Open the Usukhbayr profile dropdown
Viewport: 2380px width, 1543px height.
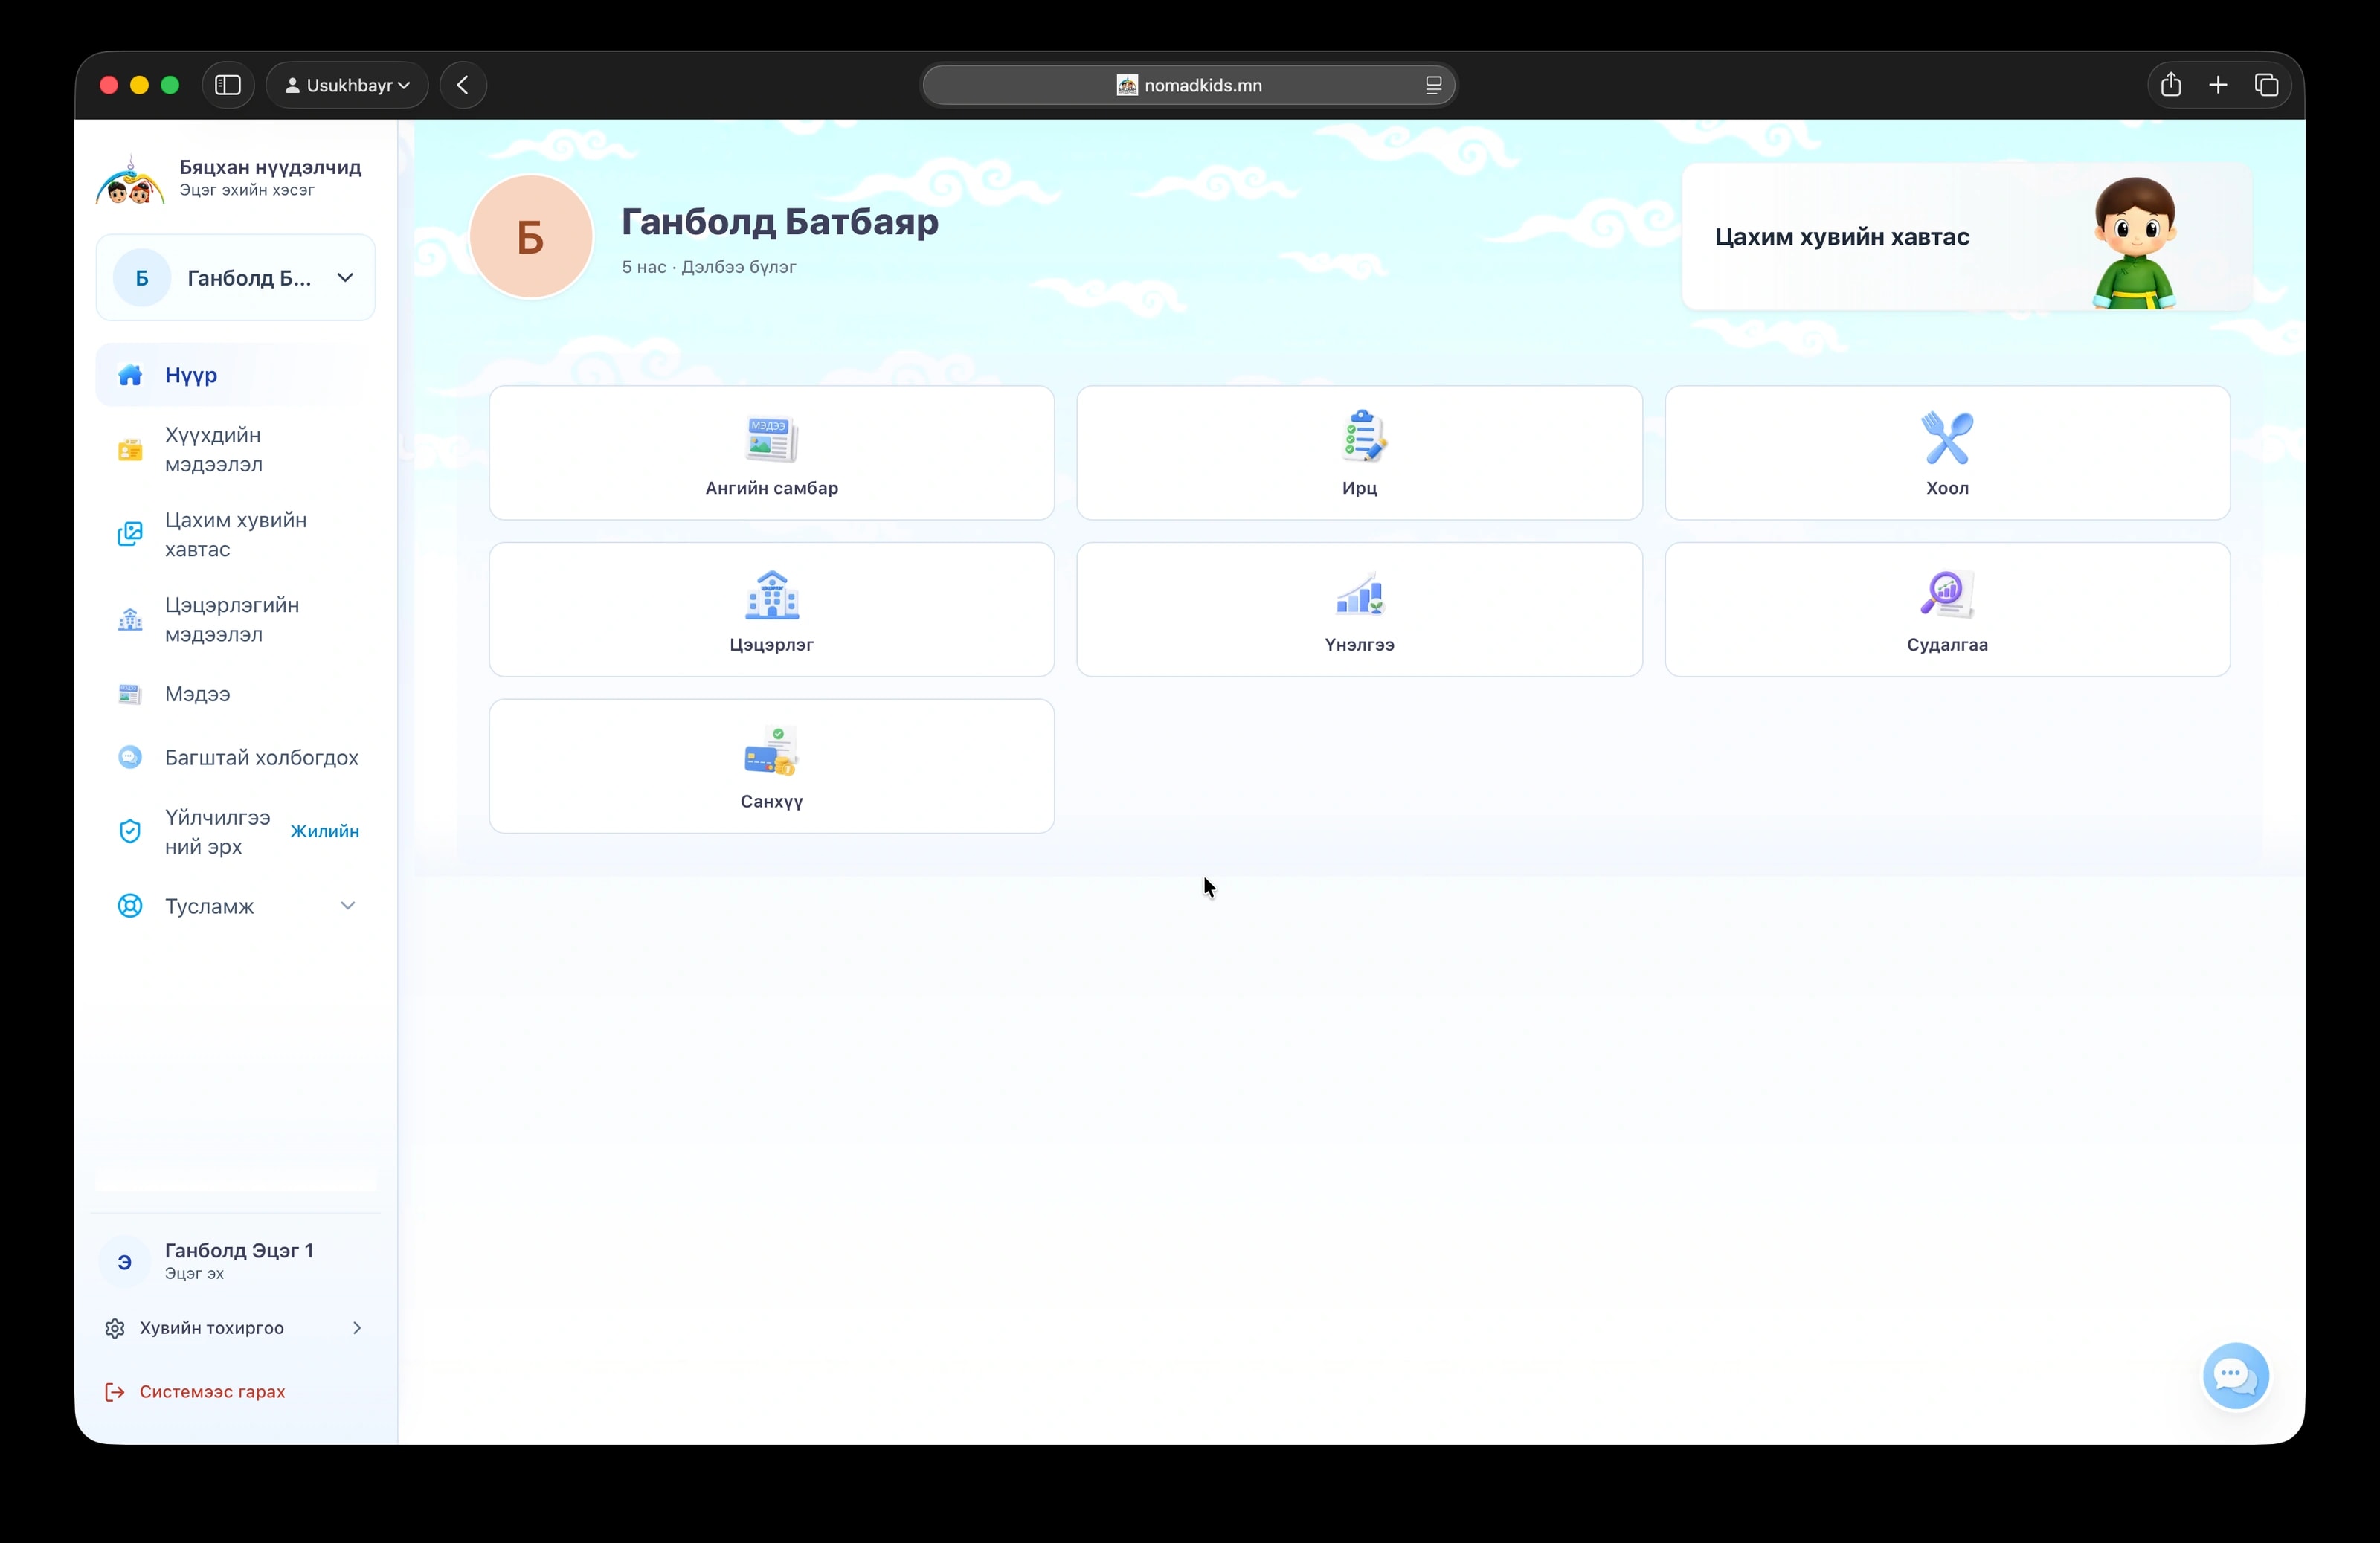click(347, 85)
